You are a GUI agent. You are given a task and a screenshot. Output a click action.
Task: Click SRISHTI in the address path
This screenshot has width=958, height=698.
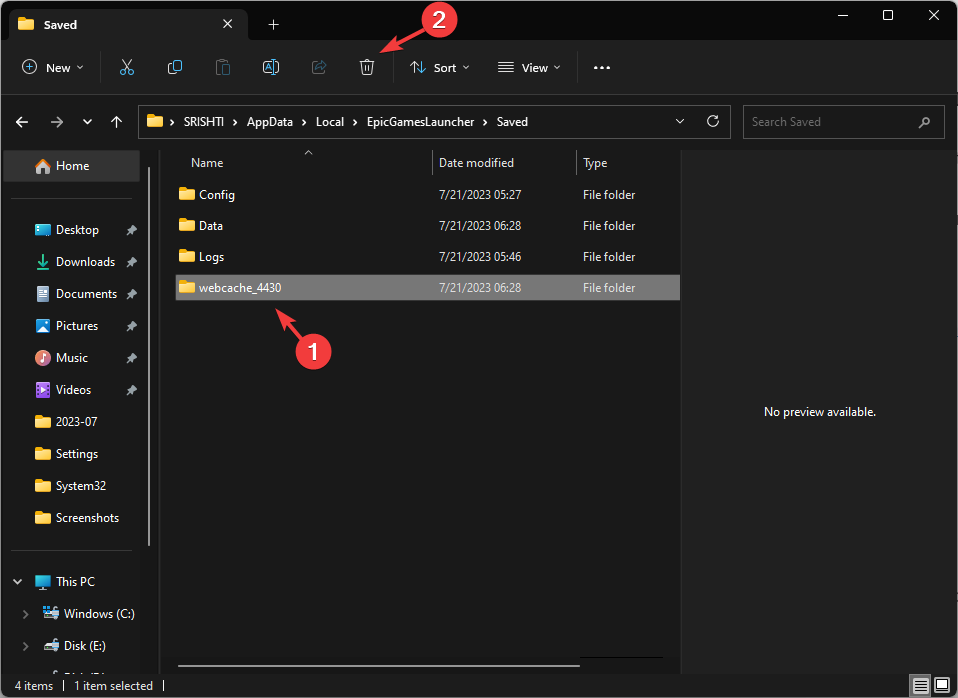pos(203,122)
